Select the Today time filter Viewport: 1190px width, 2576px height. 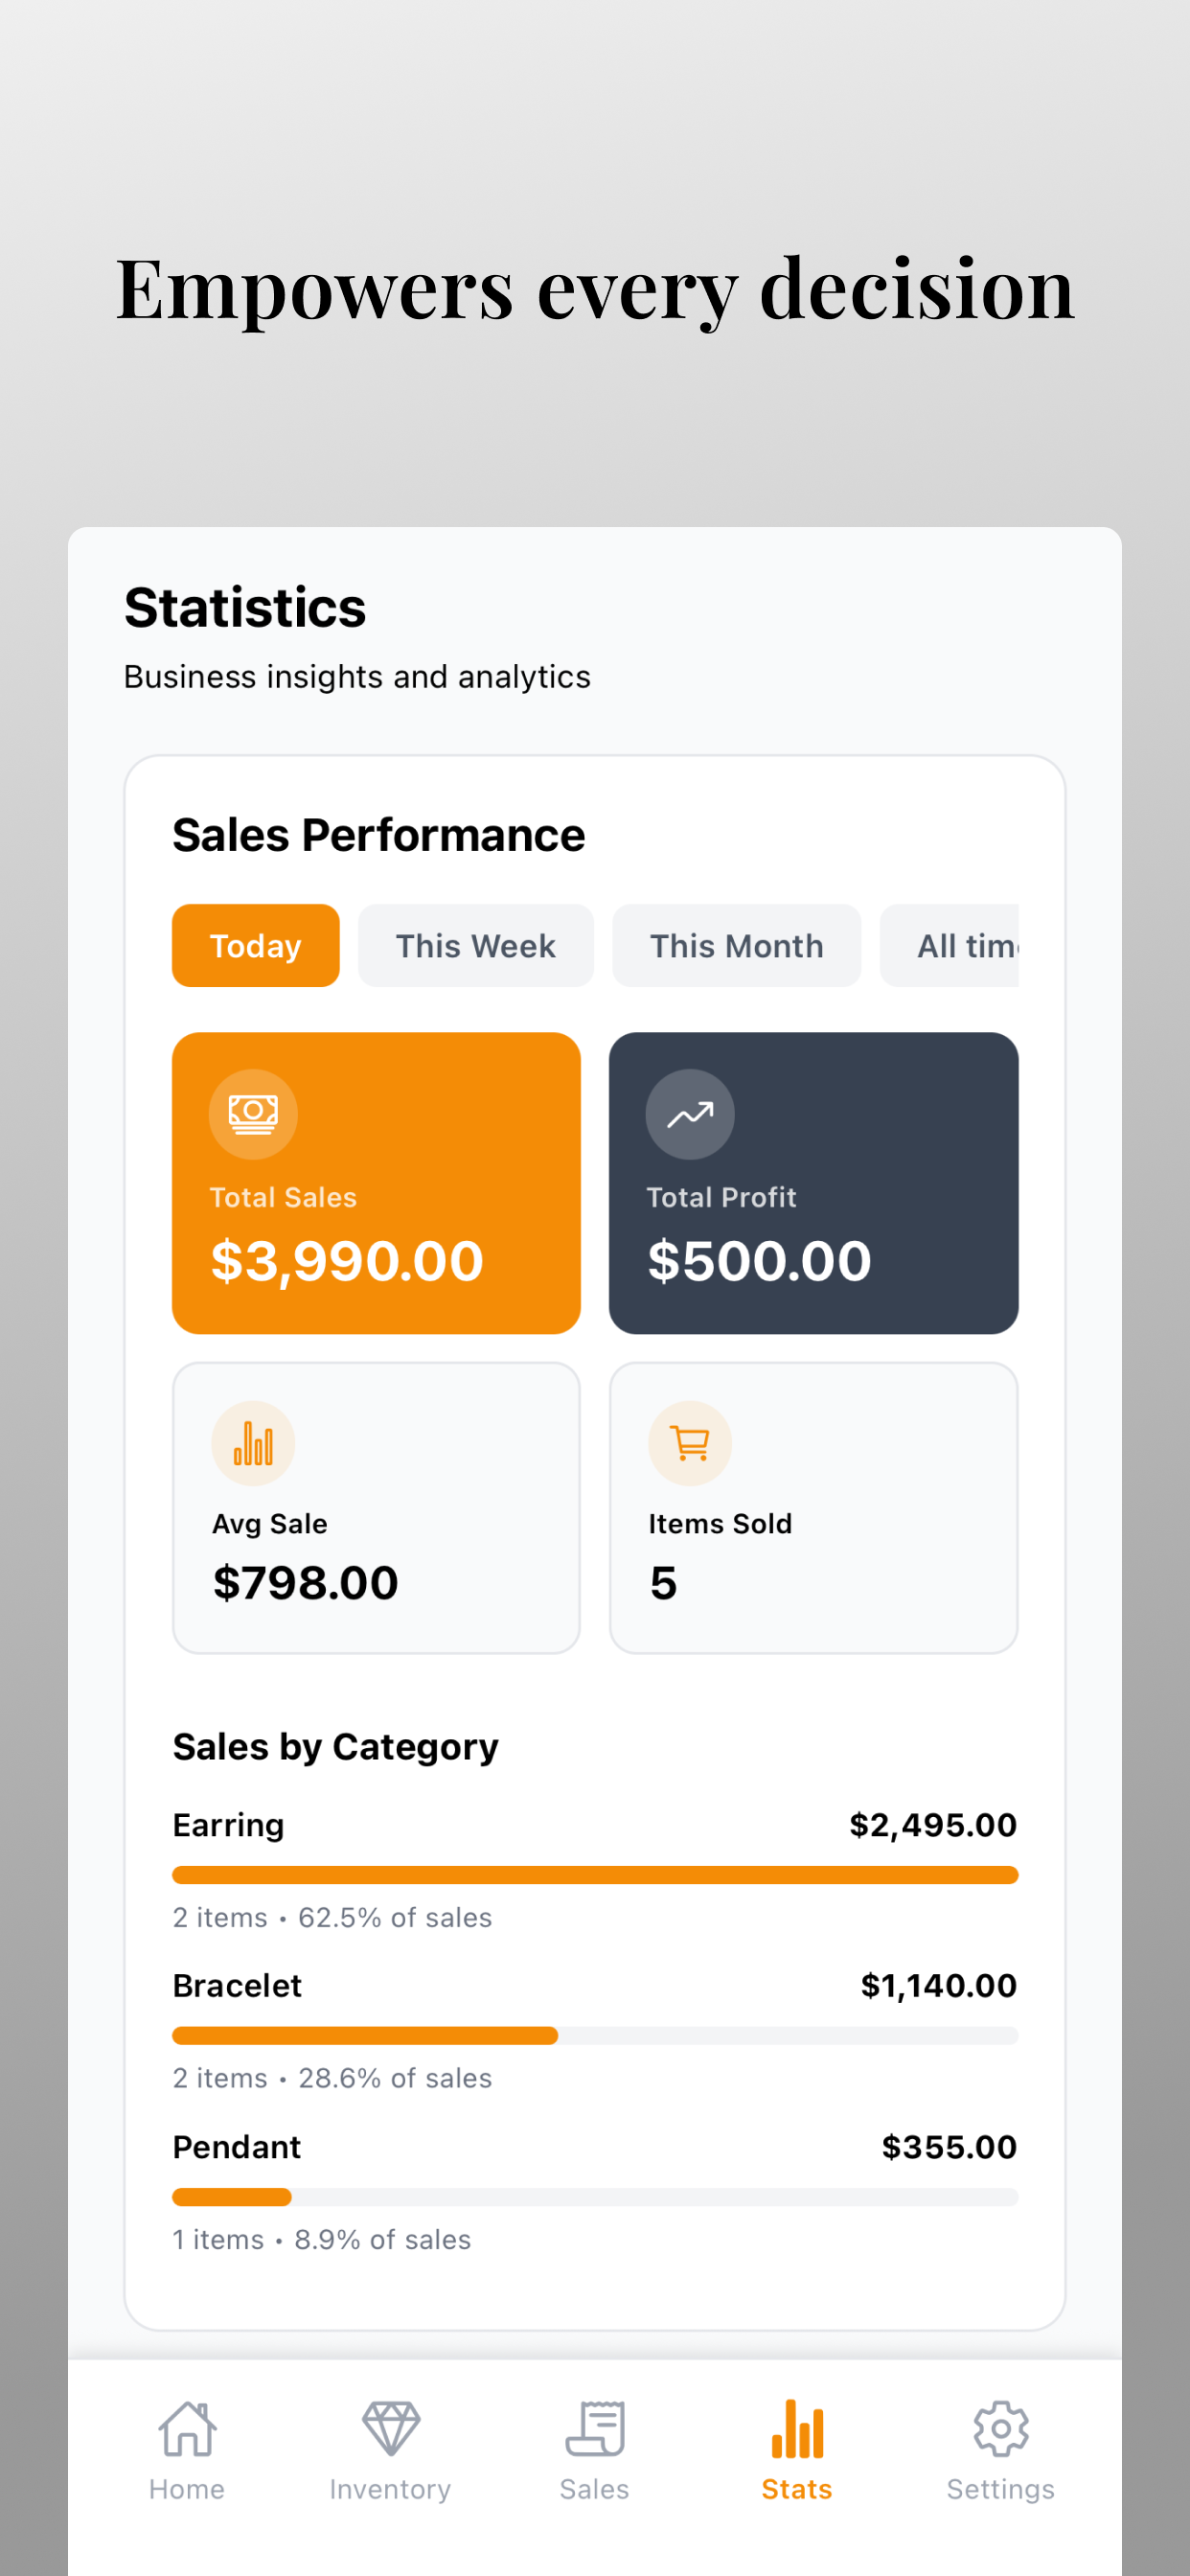(x=256, y=945)
